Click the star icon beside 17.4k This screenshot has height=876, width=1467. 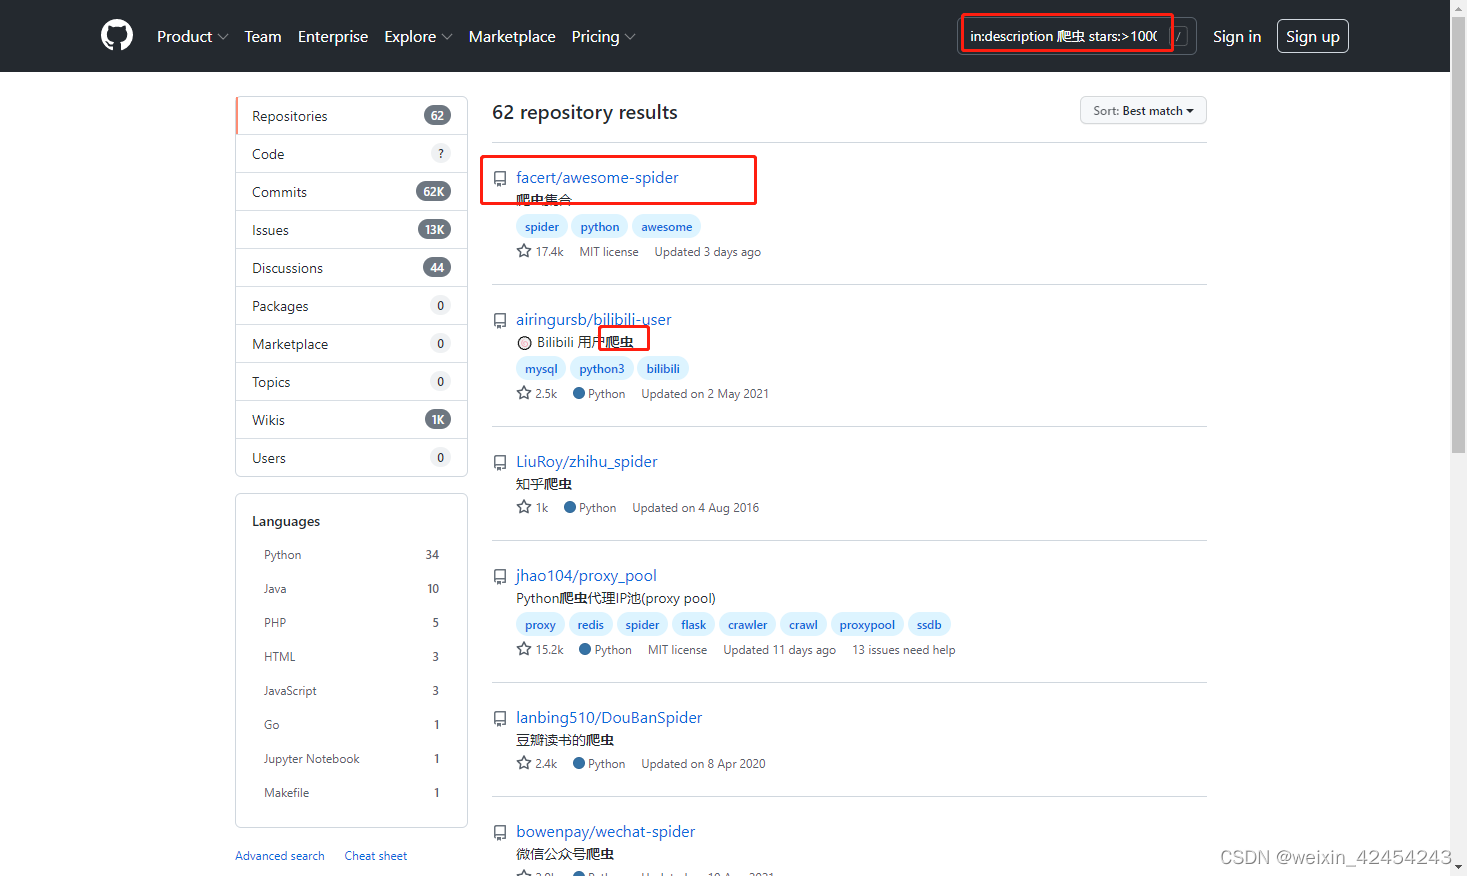pyautogui.click(x=524, y=251)
